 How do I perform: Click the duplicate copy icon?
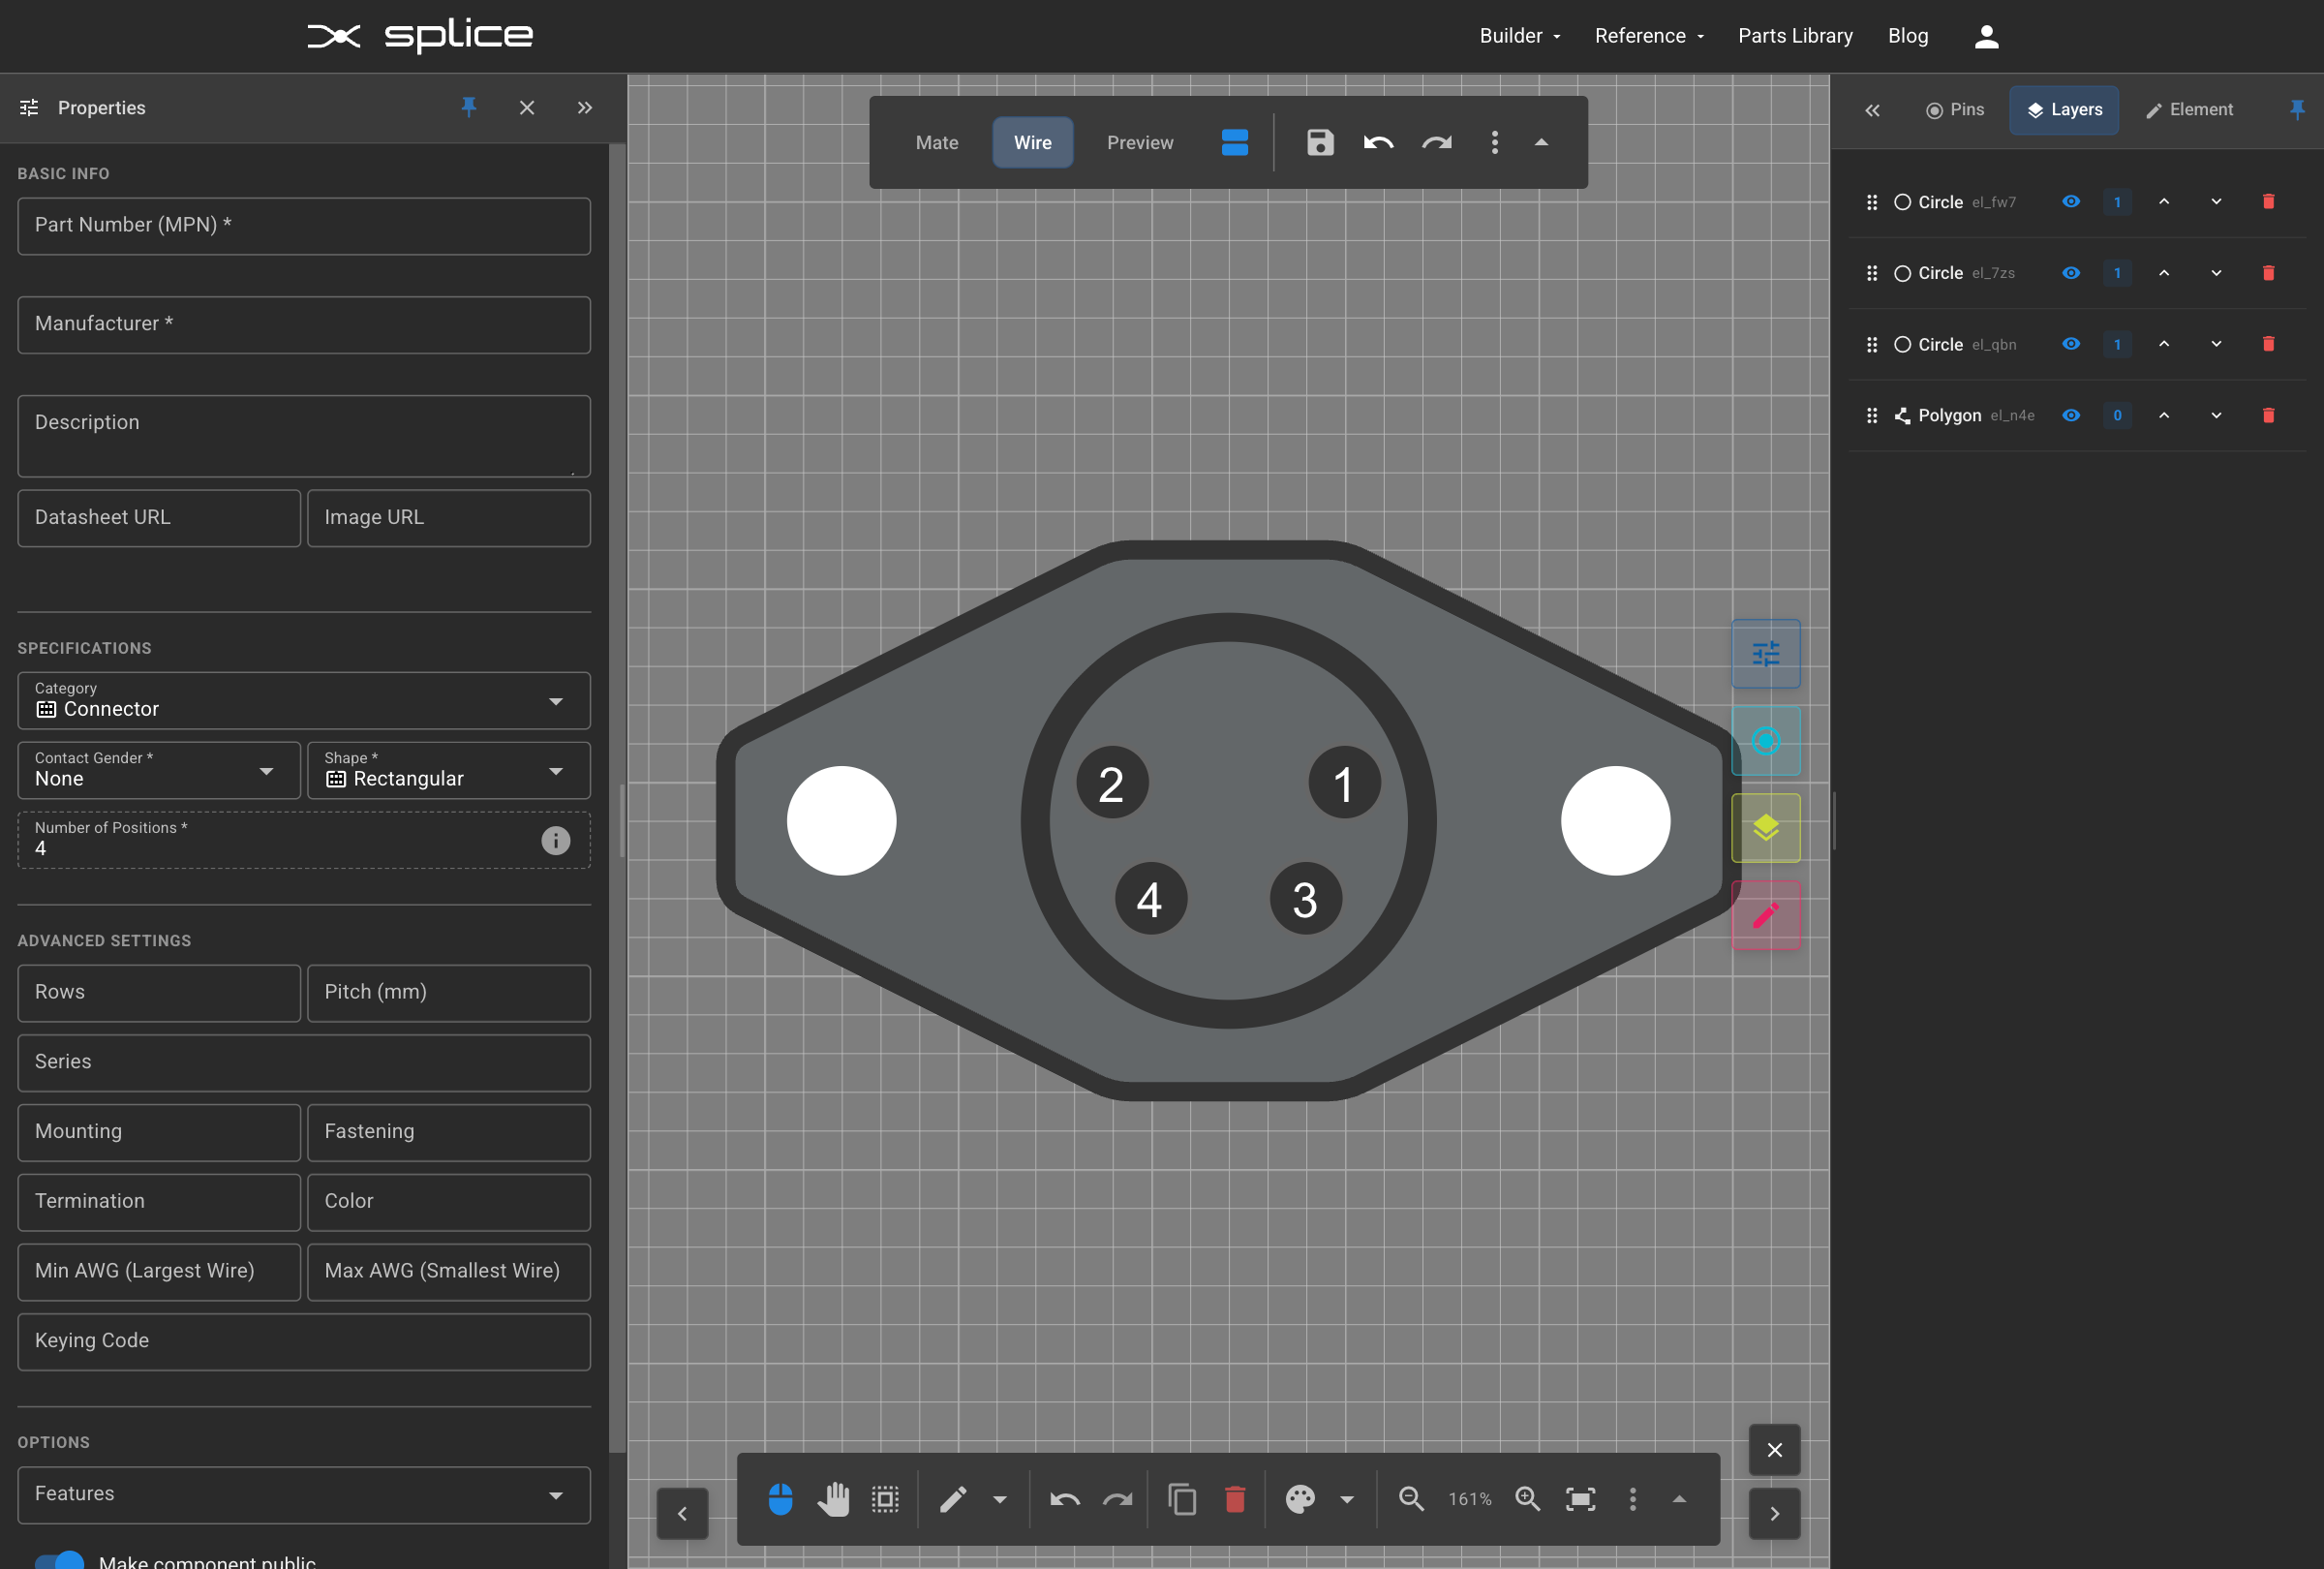[x=1182, y=1498]
